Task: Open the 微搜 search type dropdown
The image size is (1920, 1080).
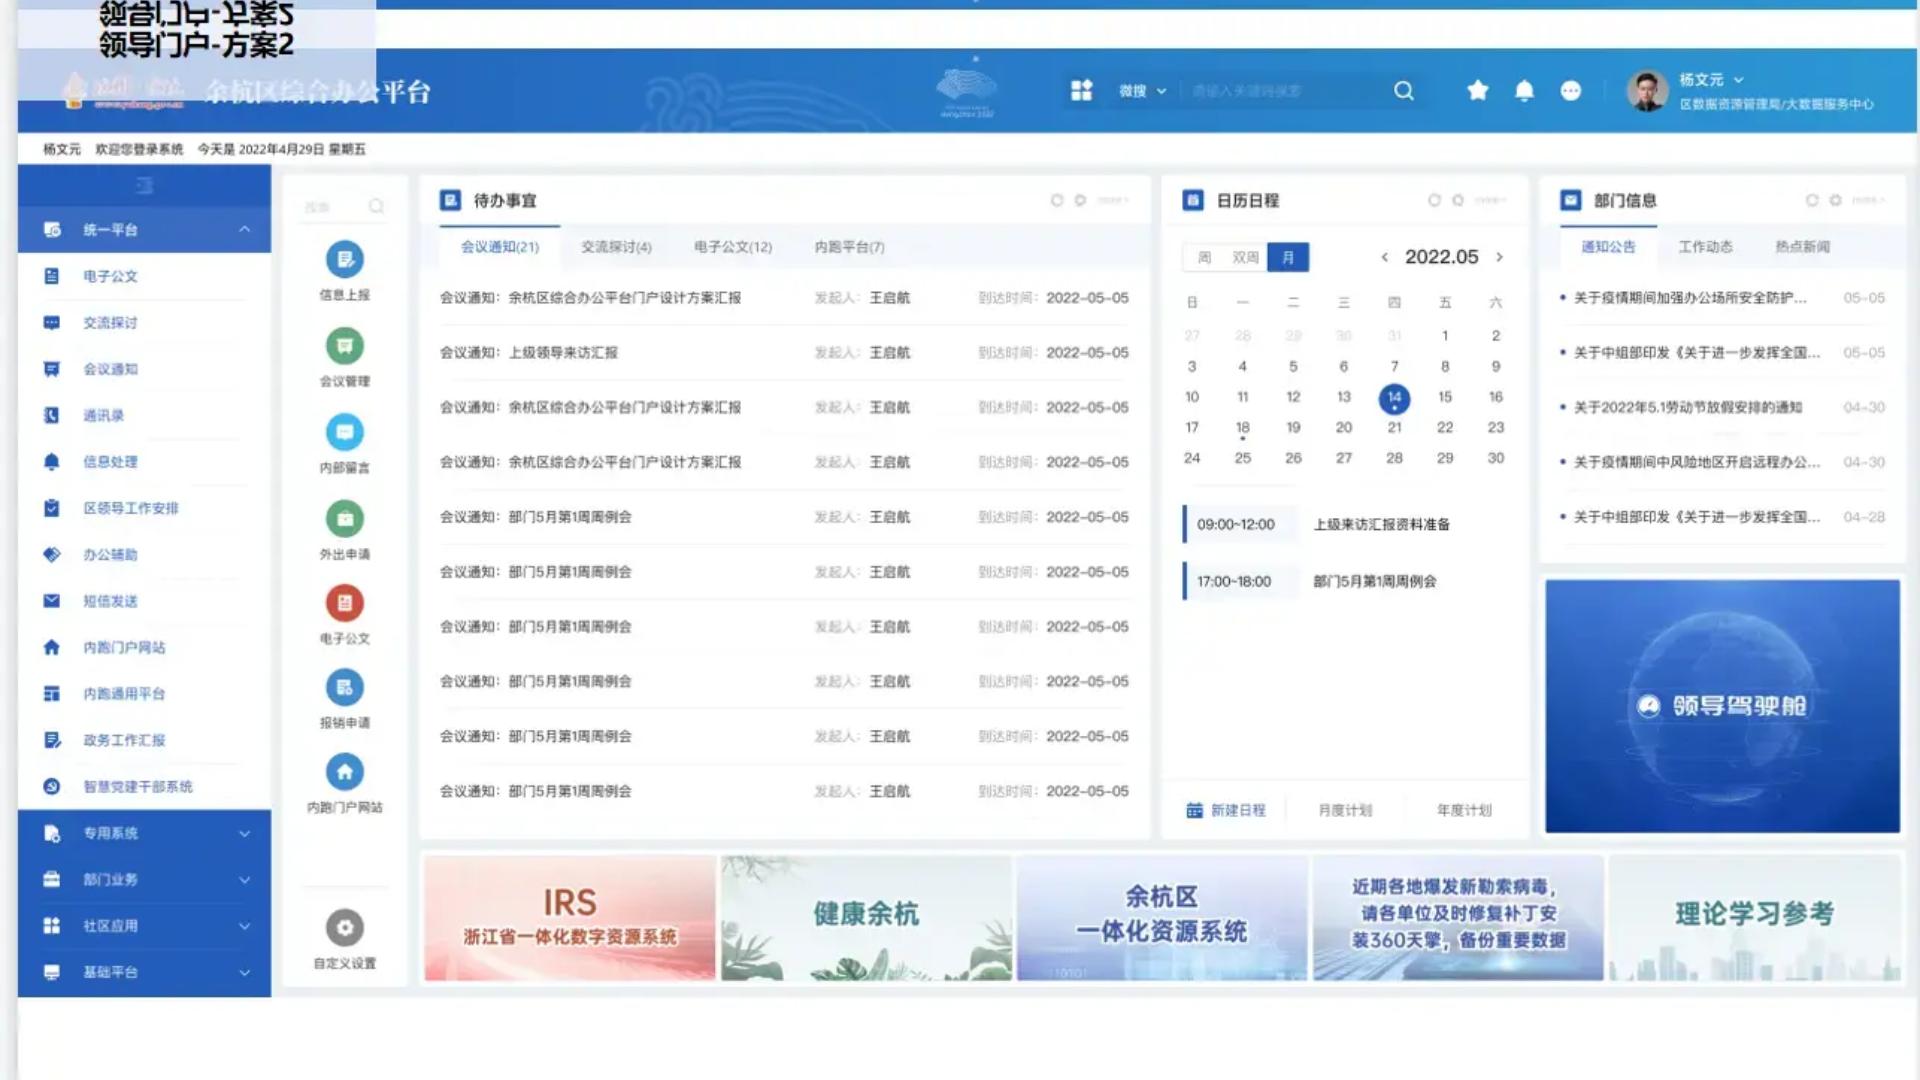Action: (1143, 91)
